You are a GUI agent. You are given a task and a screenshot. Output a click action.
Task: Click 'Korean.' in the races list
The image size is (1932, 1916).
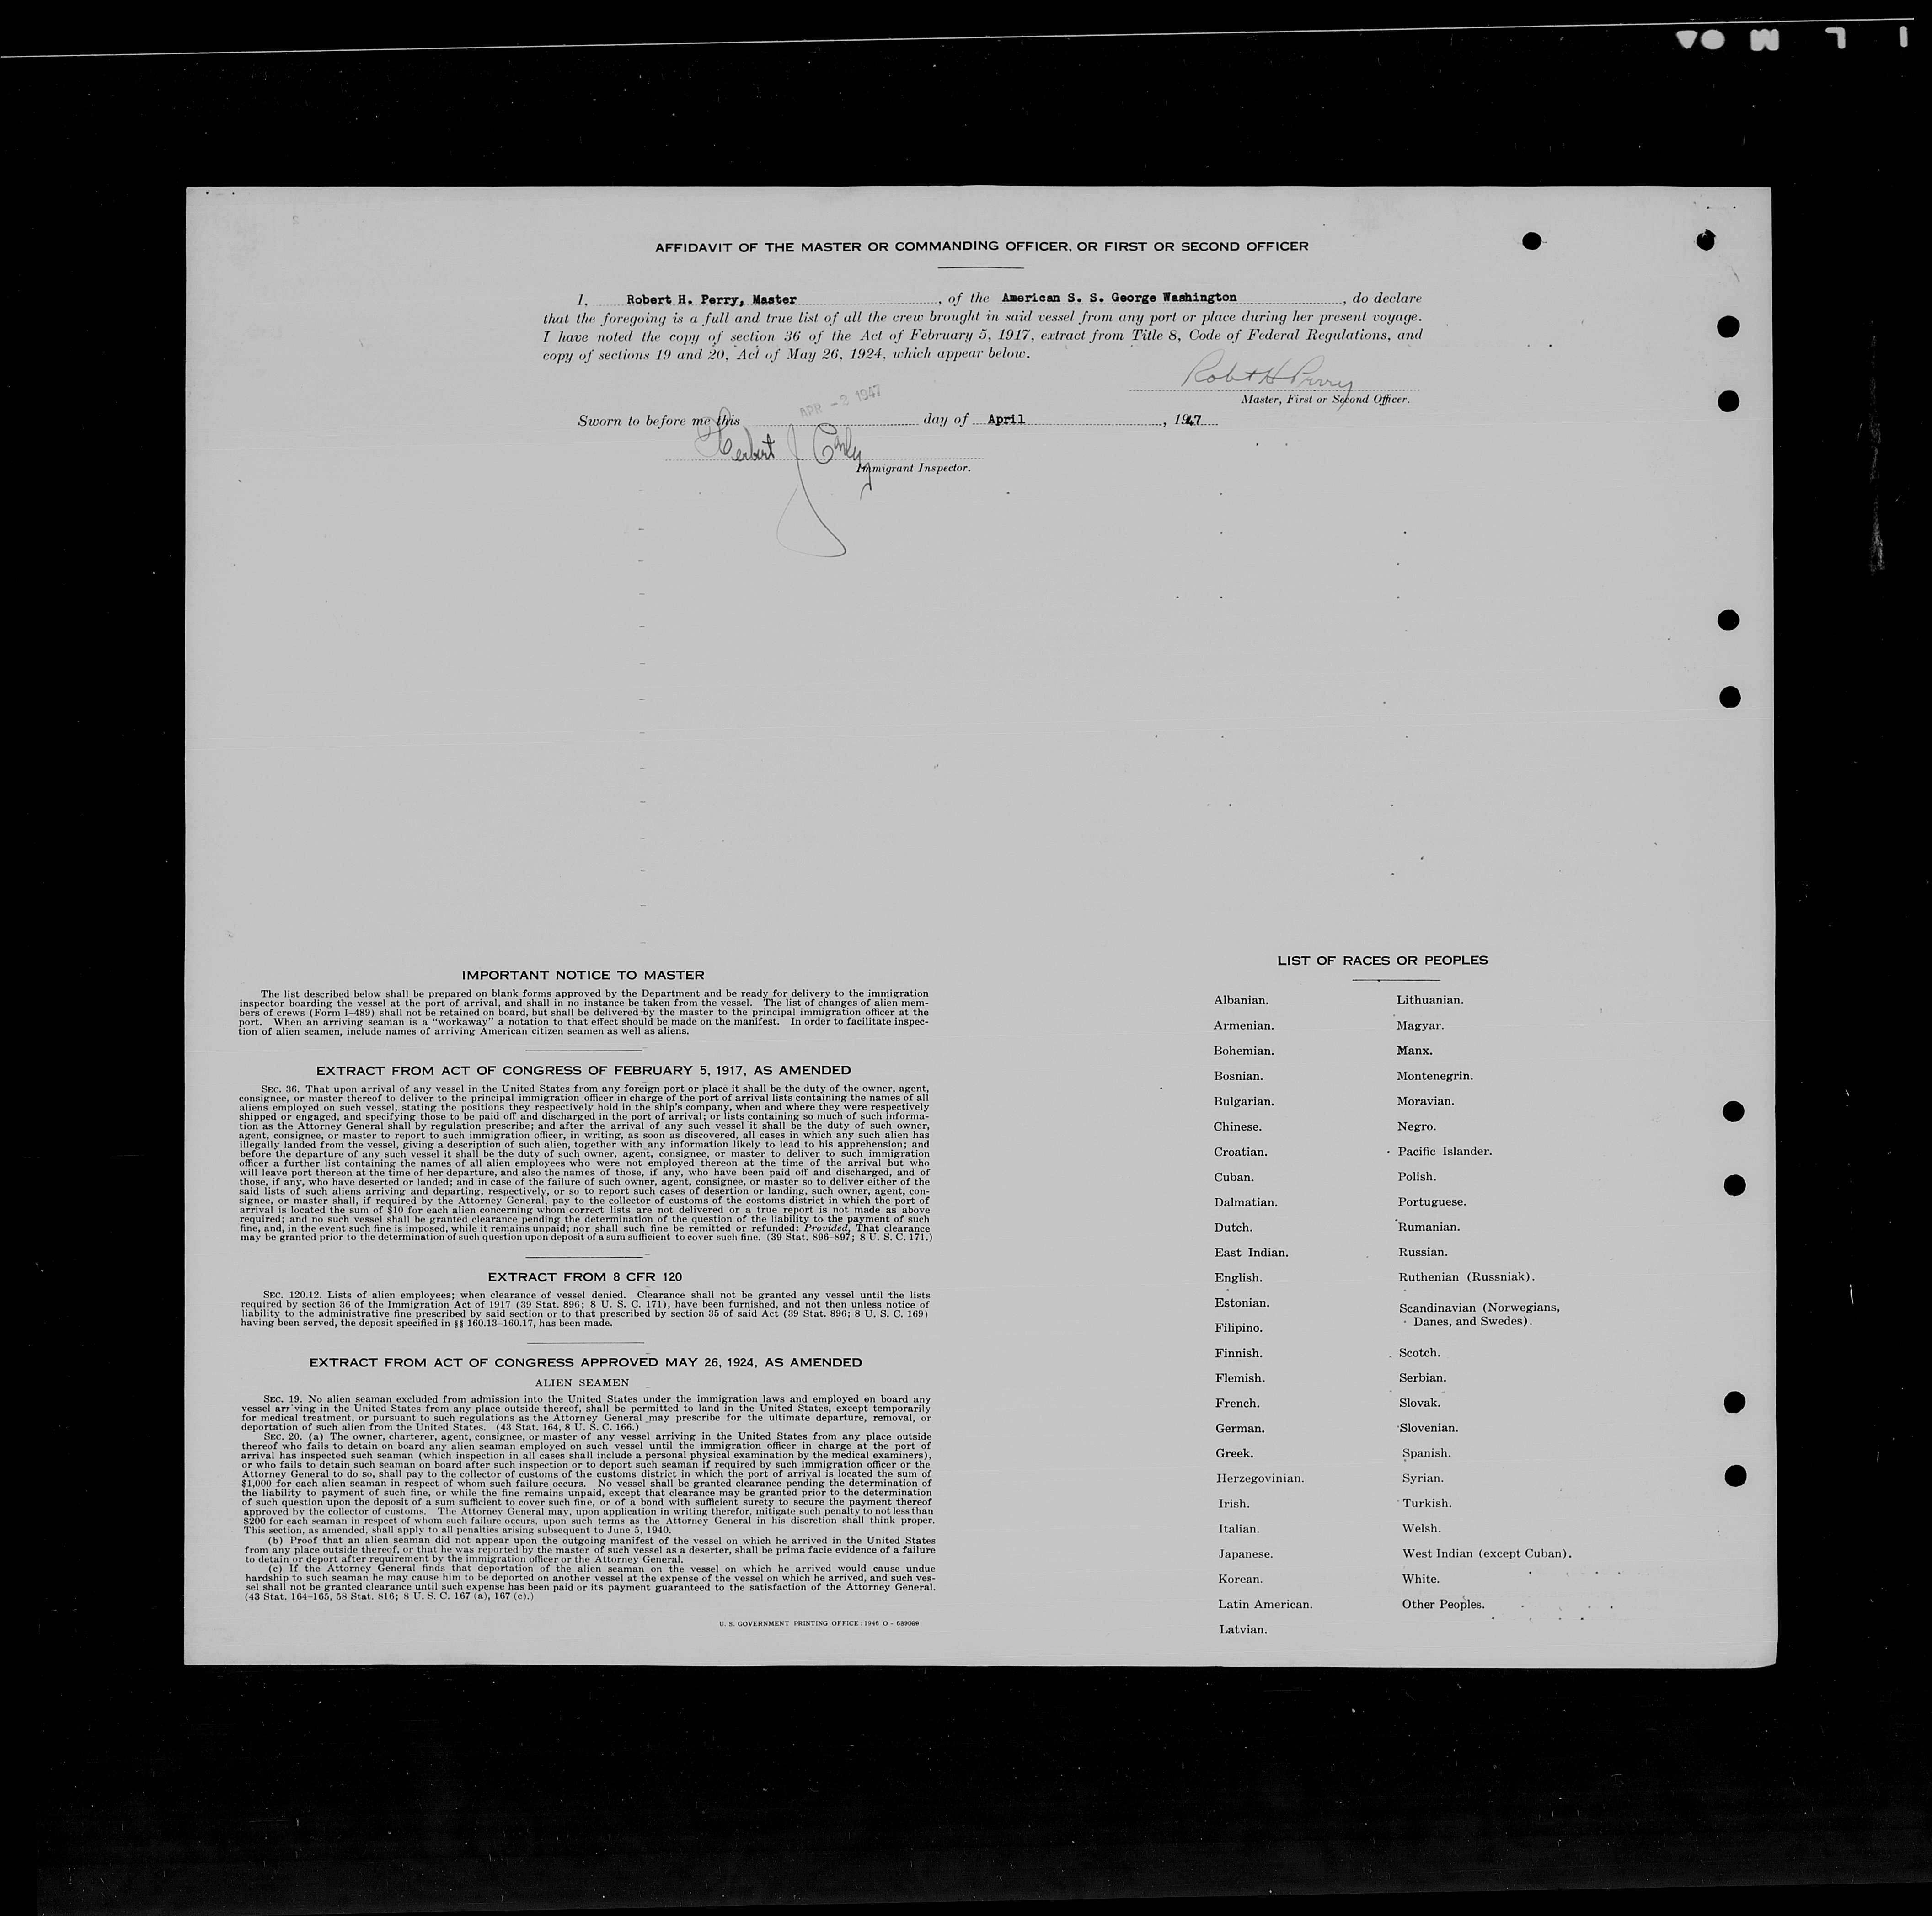pos(1241,1579)
